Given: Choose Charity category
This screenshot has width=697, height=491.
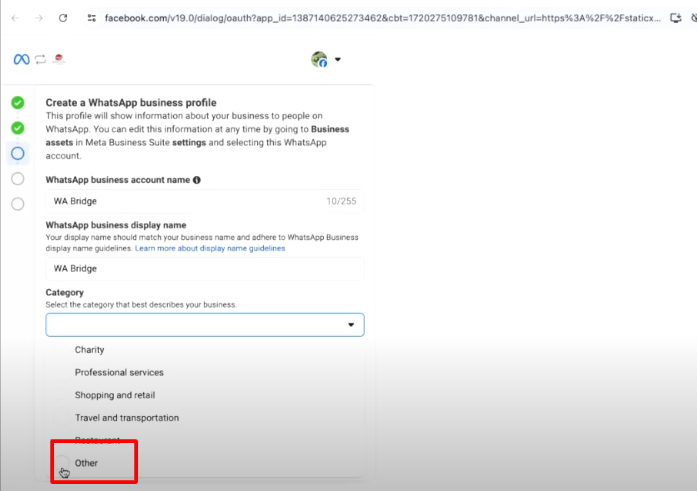Looking at the screenshot, I should coord(89,350).
